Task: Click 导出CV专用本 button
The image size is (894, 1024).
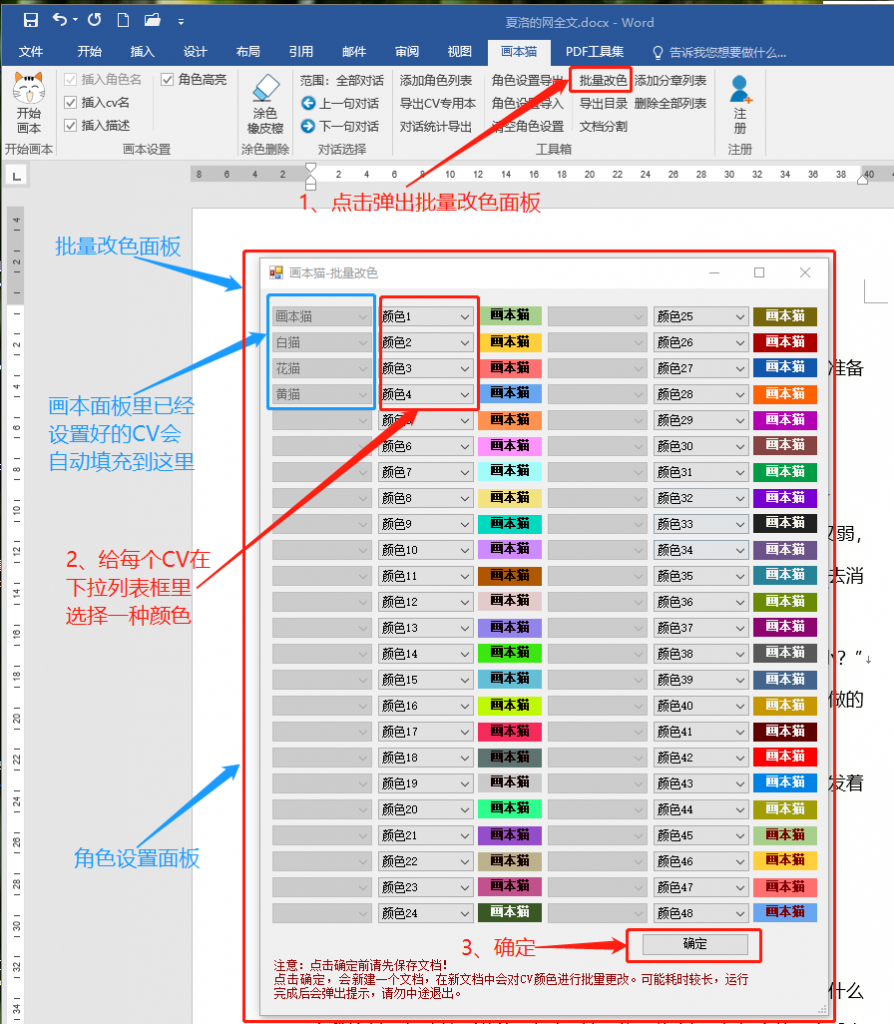Action: click(438, 103)
